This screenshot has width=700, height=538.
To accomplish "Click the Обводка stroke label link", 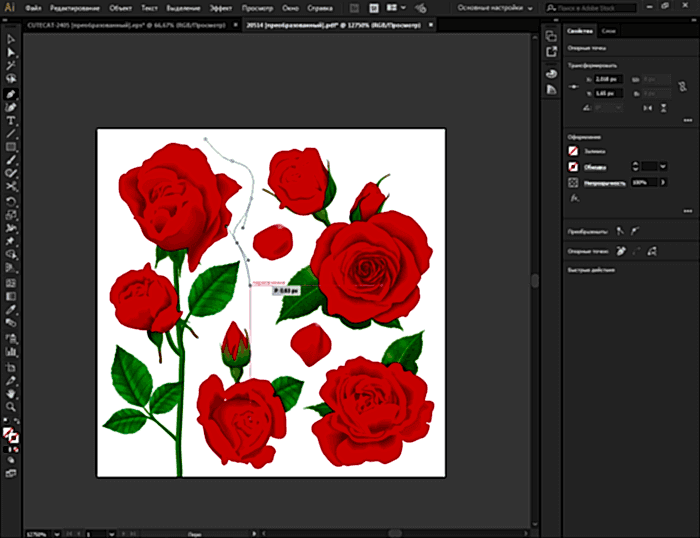I will (594, 165).
